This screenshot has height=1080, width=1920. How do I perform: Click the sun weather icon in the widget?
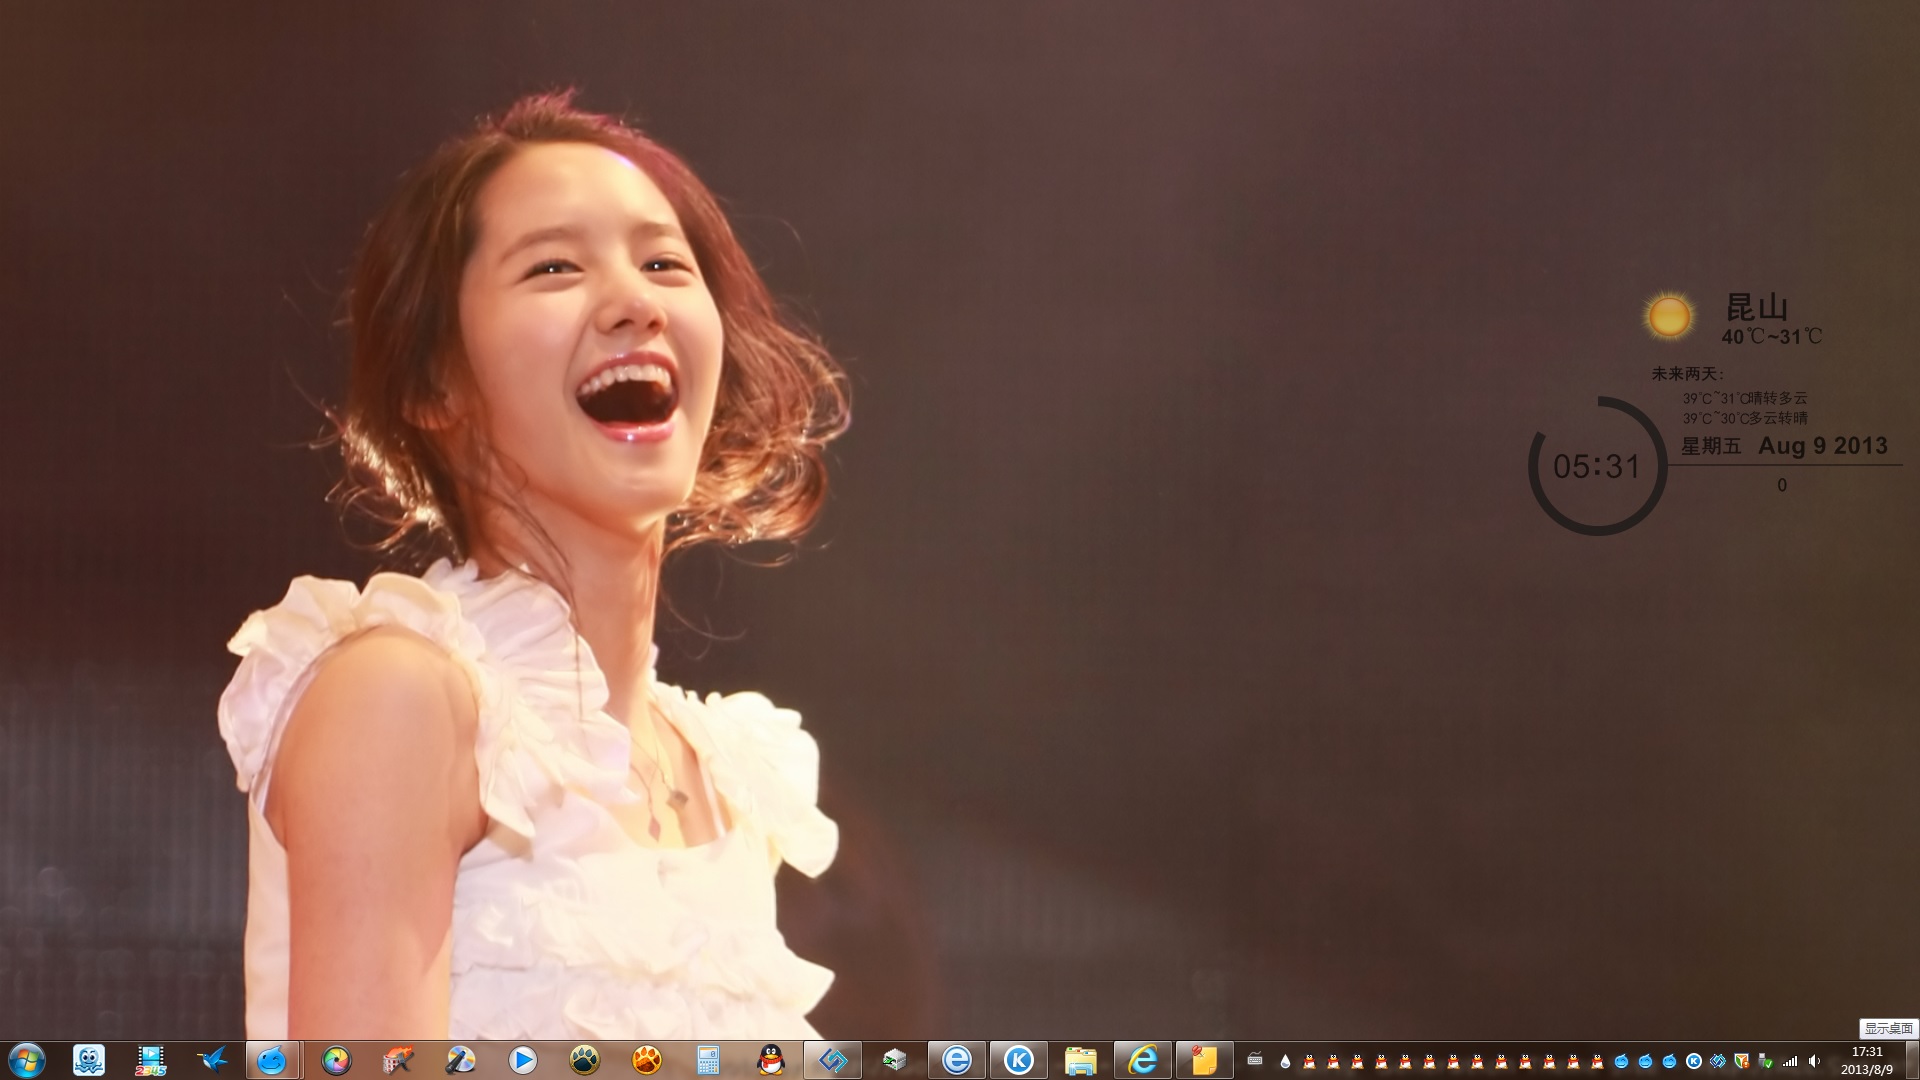[1669, 317]
